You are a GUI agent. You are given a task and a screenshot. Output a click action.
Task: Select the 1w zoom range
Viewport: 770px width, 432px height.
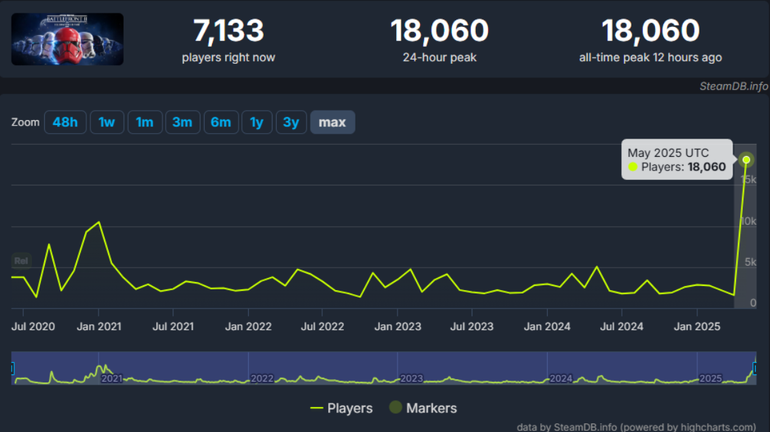click(107, 122)
